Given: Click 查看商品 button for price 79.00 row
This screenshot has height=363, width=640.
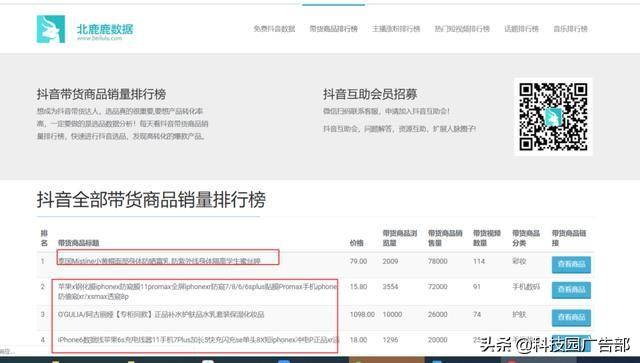Looking at the screenshot, I should [571, 264].
